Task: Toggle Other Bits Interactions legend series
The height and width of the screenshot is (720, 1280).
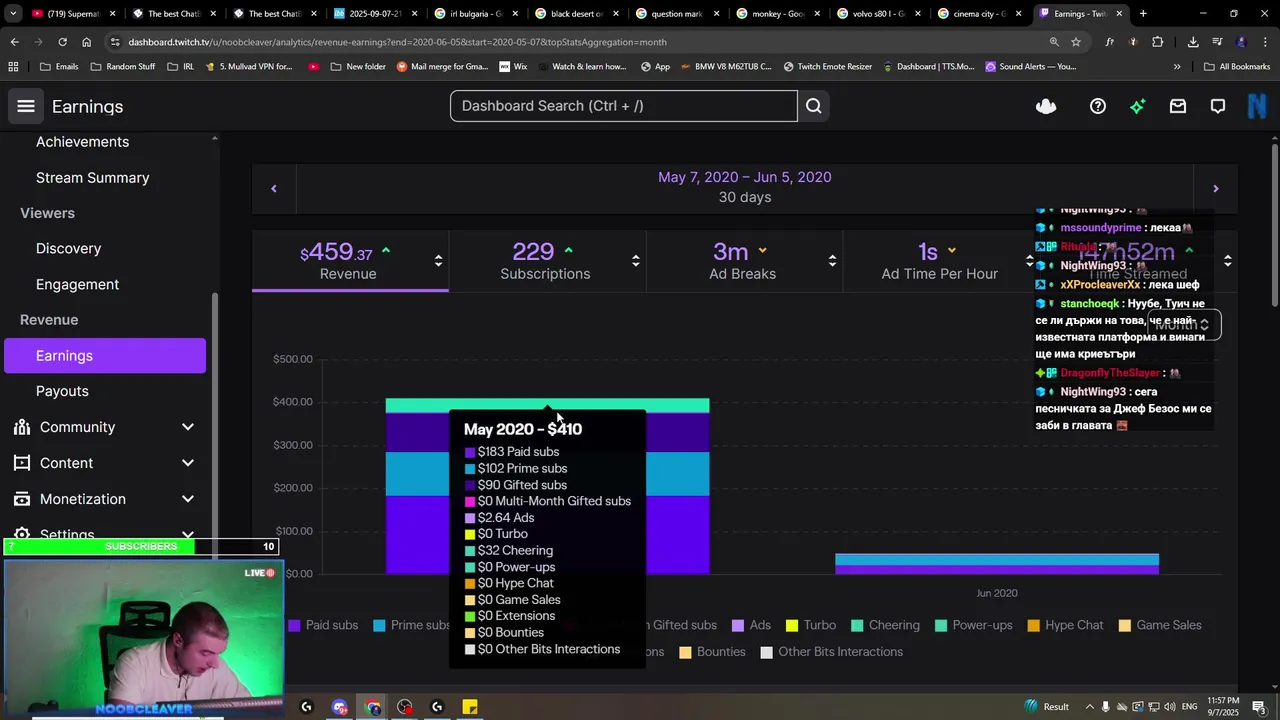Action: pyautogui.click(x=831, y=652)
